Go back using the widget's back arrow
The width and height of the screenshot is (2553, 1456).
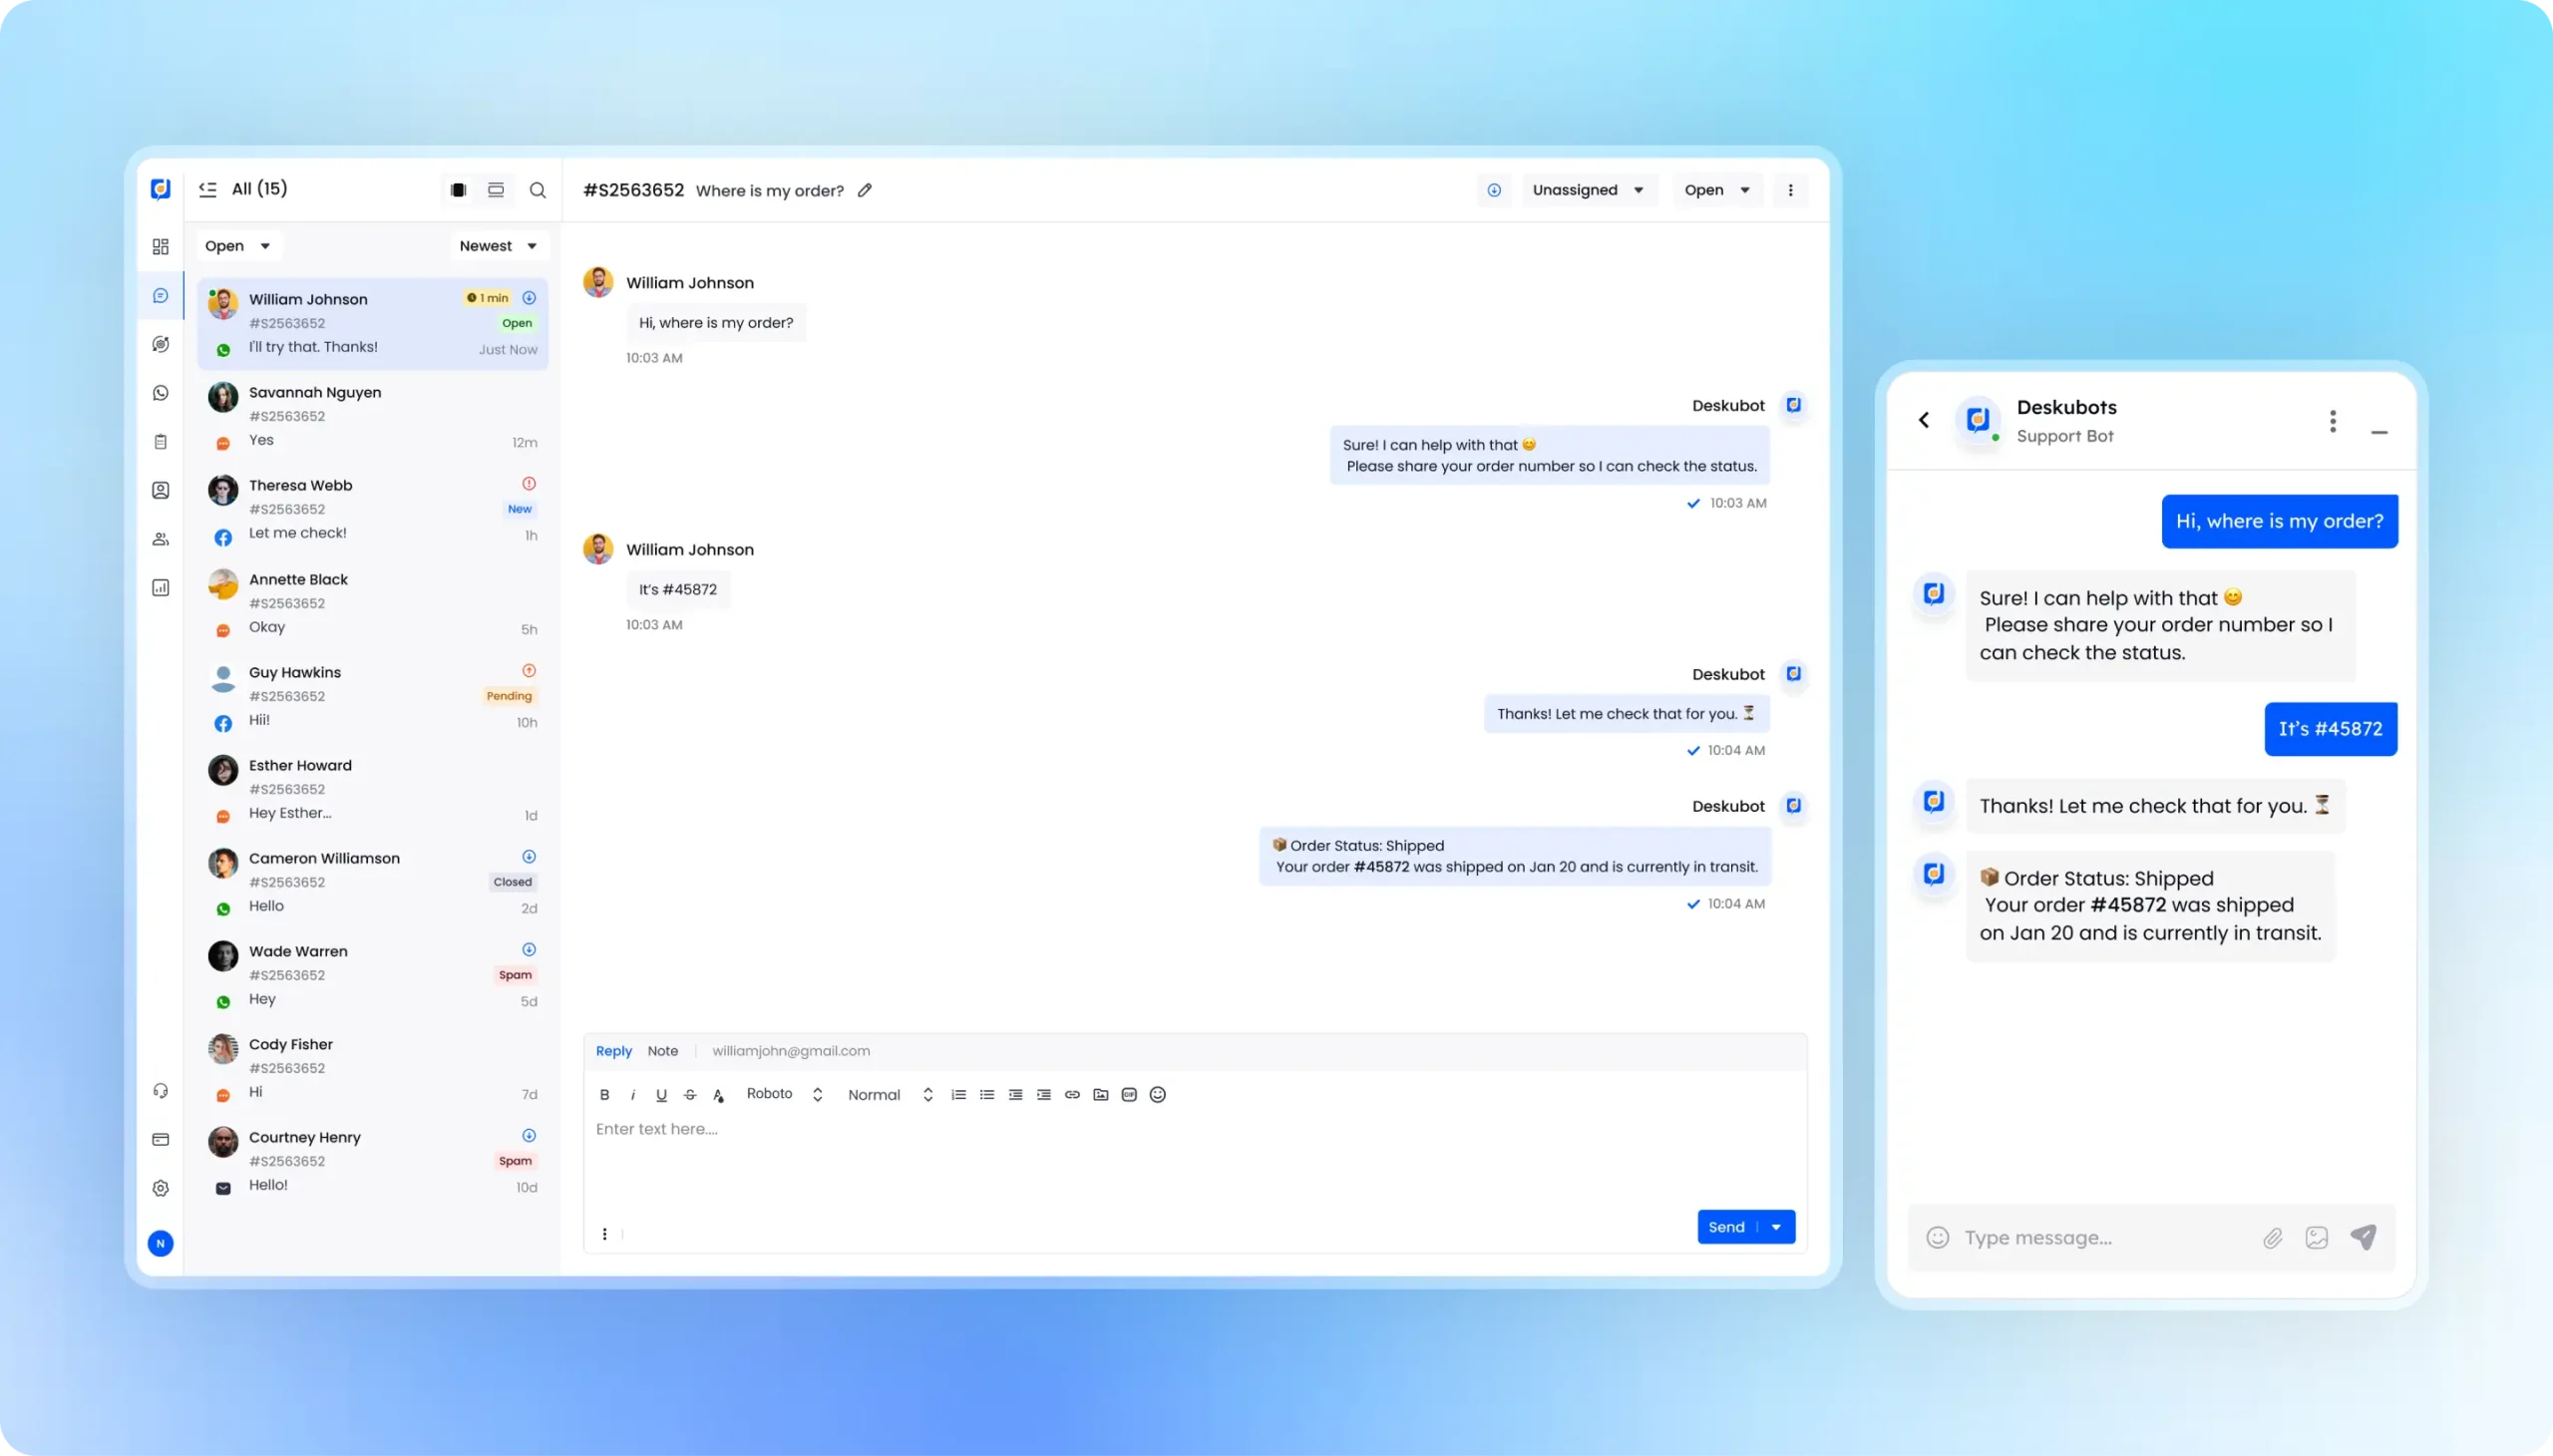click(1923, 420)
